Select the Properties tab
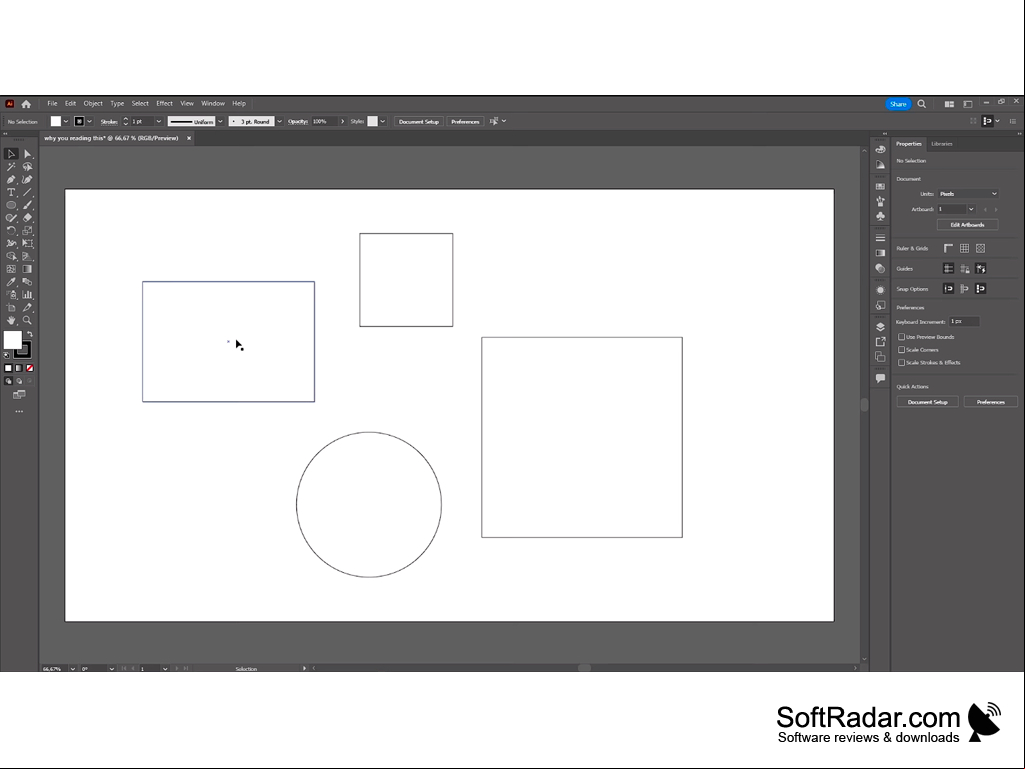Viewport: 1025px width, 769px height. coord(909,144)
